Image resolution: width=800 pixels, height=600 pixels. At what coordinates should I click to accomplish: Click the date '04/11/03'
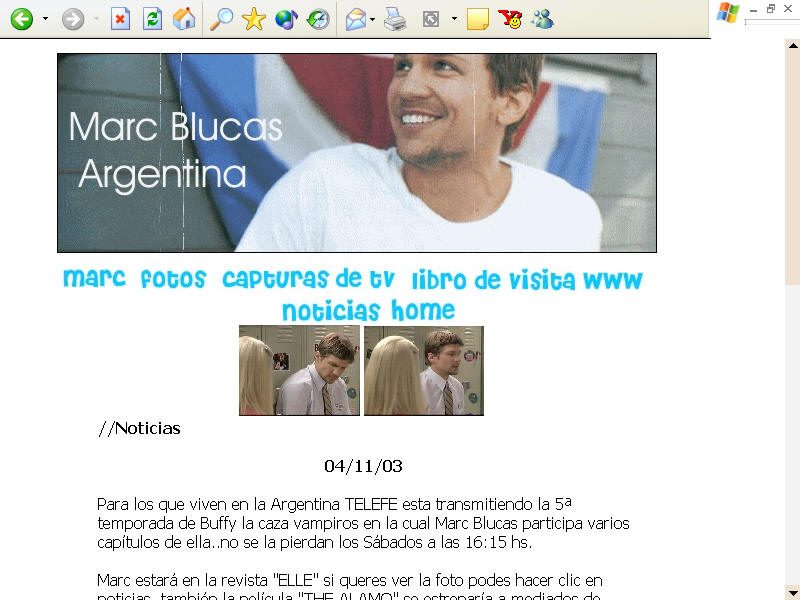[363, 466]
